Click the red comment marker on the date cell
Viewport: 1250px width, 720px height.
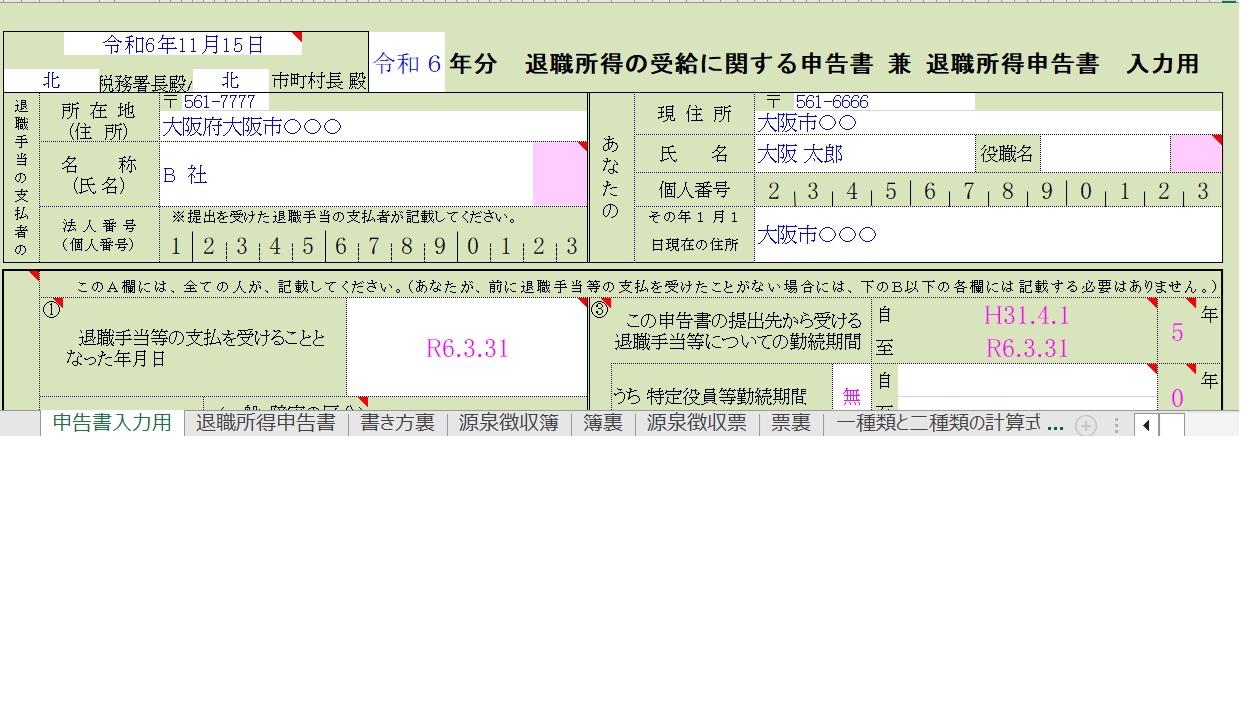click(x=297, y=33)
